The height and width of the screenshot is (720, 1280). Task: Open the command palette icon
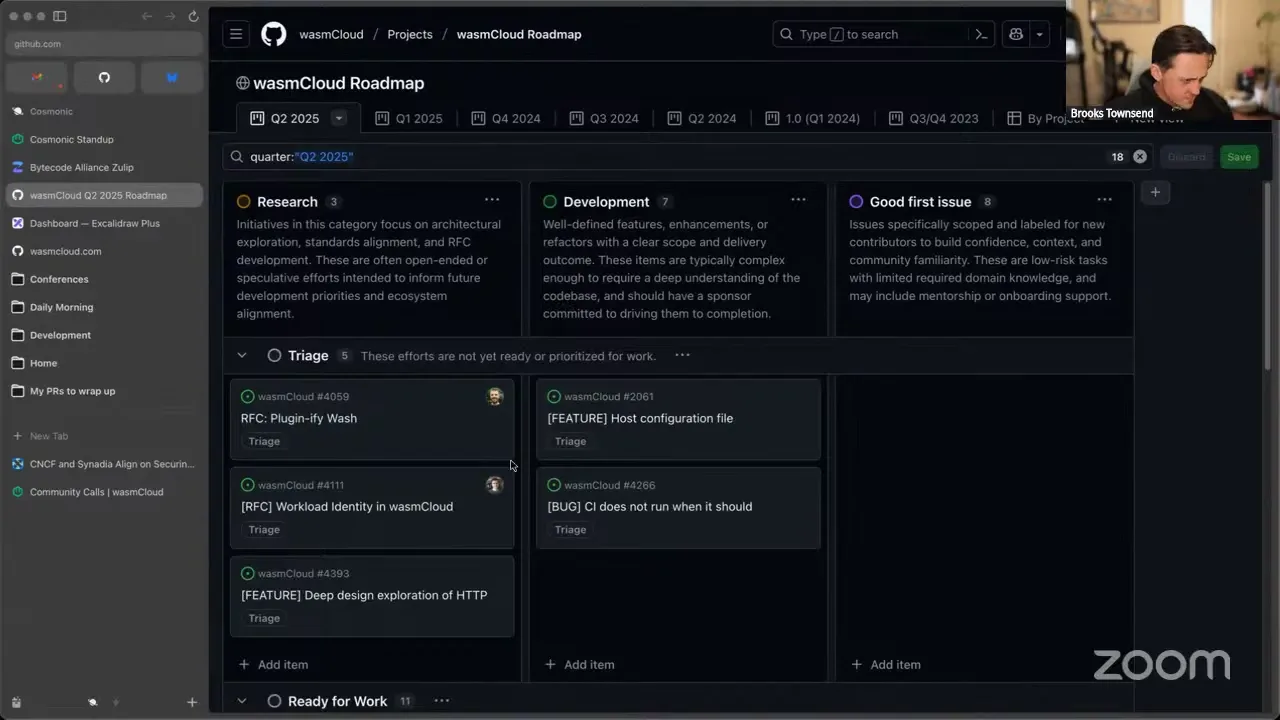click(x=981, y=34)
